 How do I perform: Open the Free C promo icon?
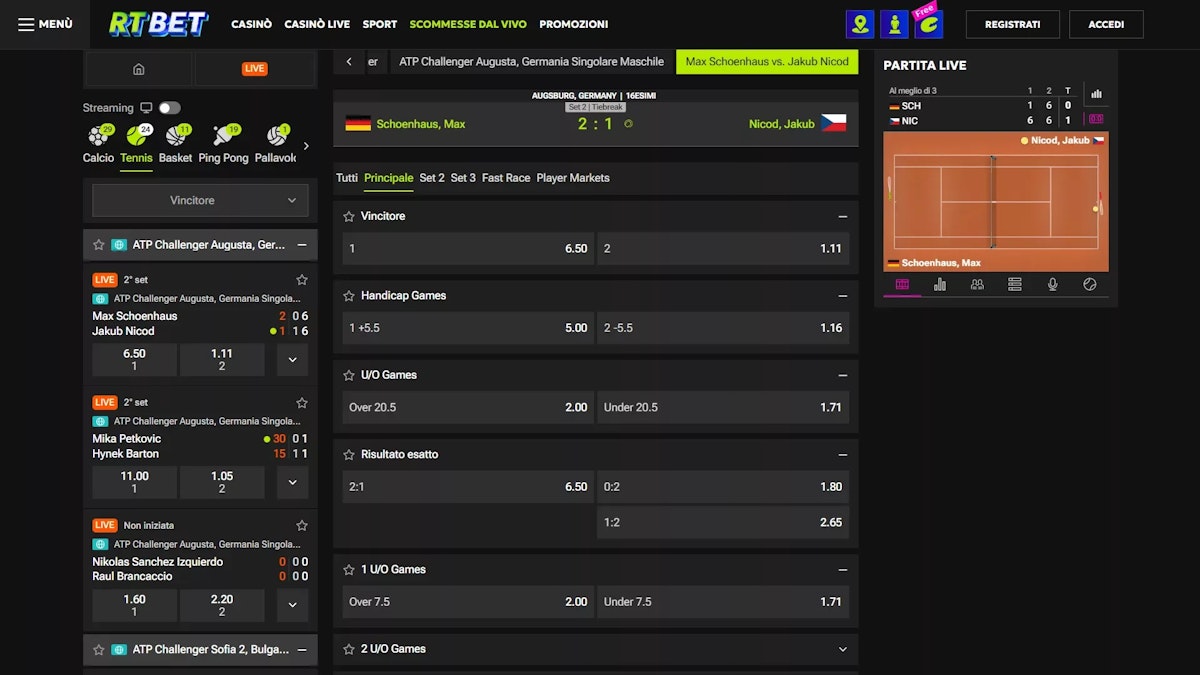pos(930,22)
